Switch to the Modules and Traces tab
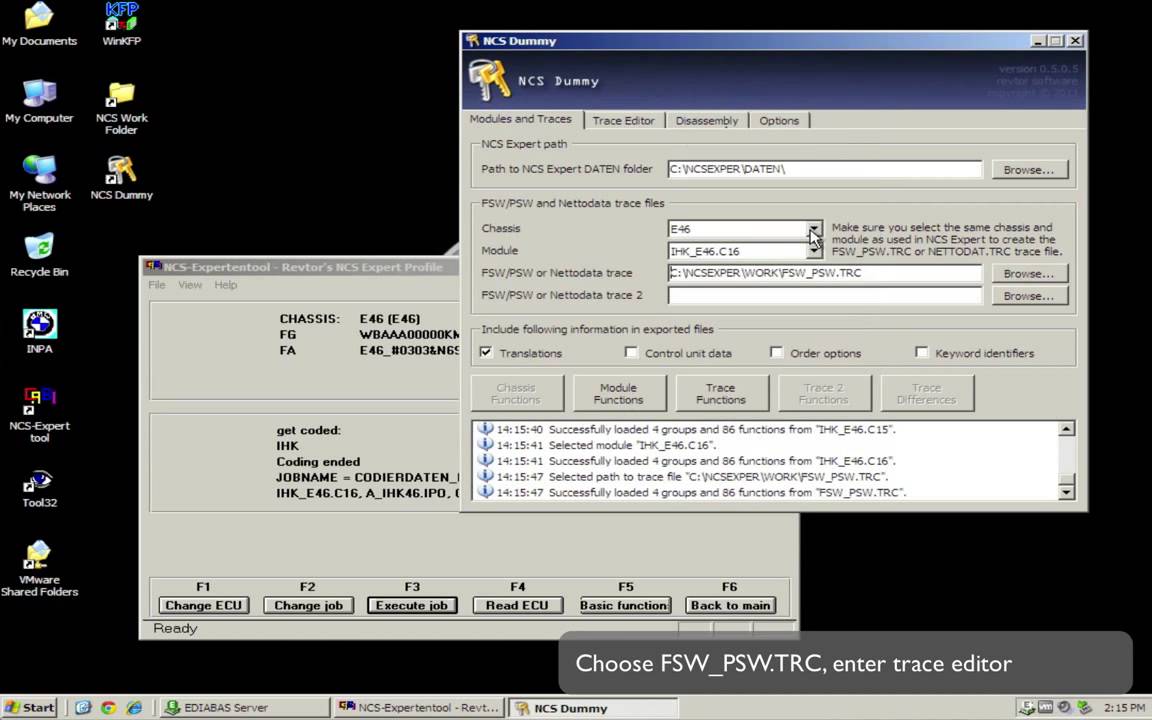 (520, 119)
